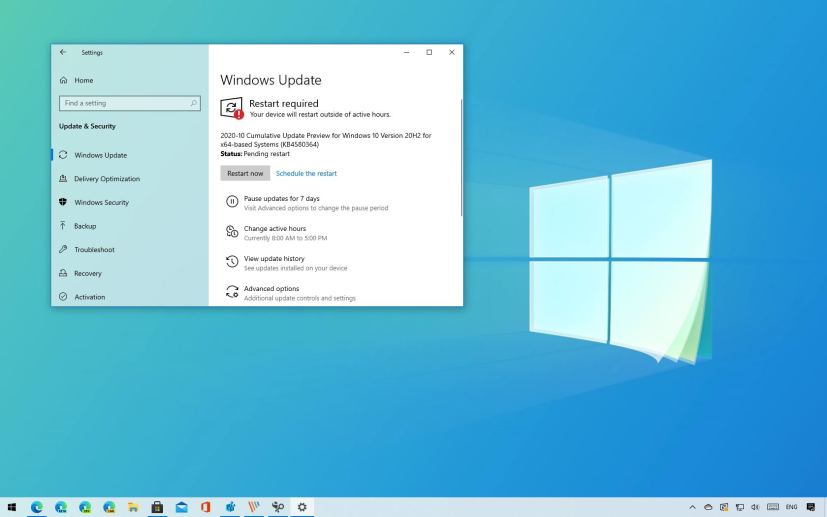827x517 pixels.
Task: Switch input language via ENG indicator
Action: point(792,507)
